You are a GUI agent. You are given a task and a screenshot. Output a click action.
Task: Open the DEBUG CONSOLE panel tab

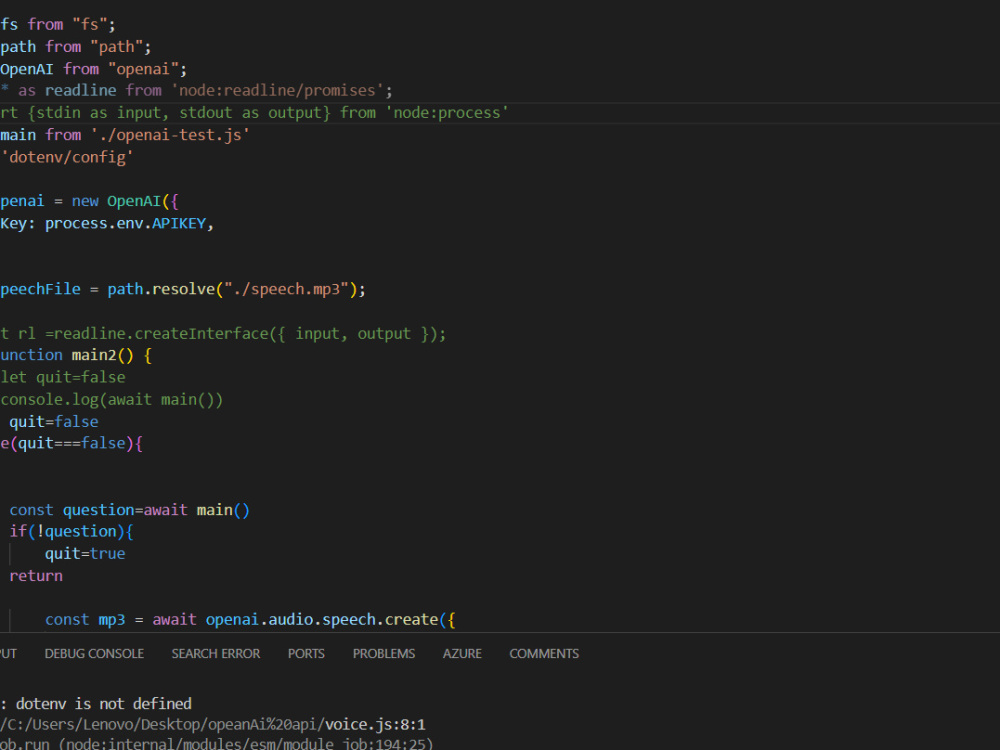[94, 654]
